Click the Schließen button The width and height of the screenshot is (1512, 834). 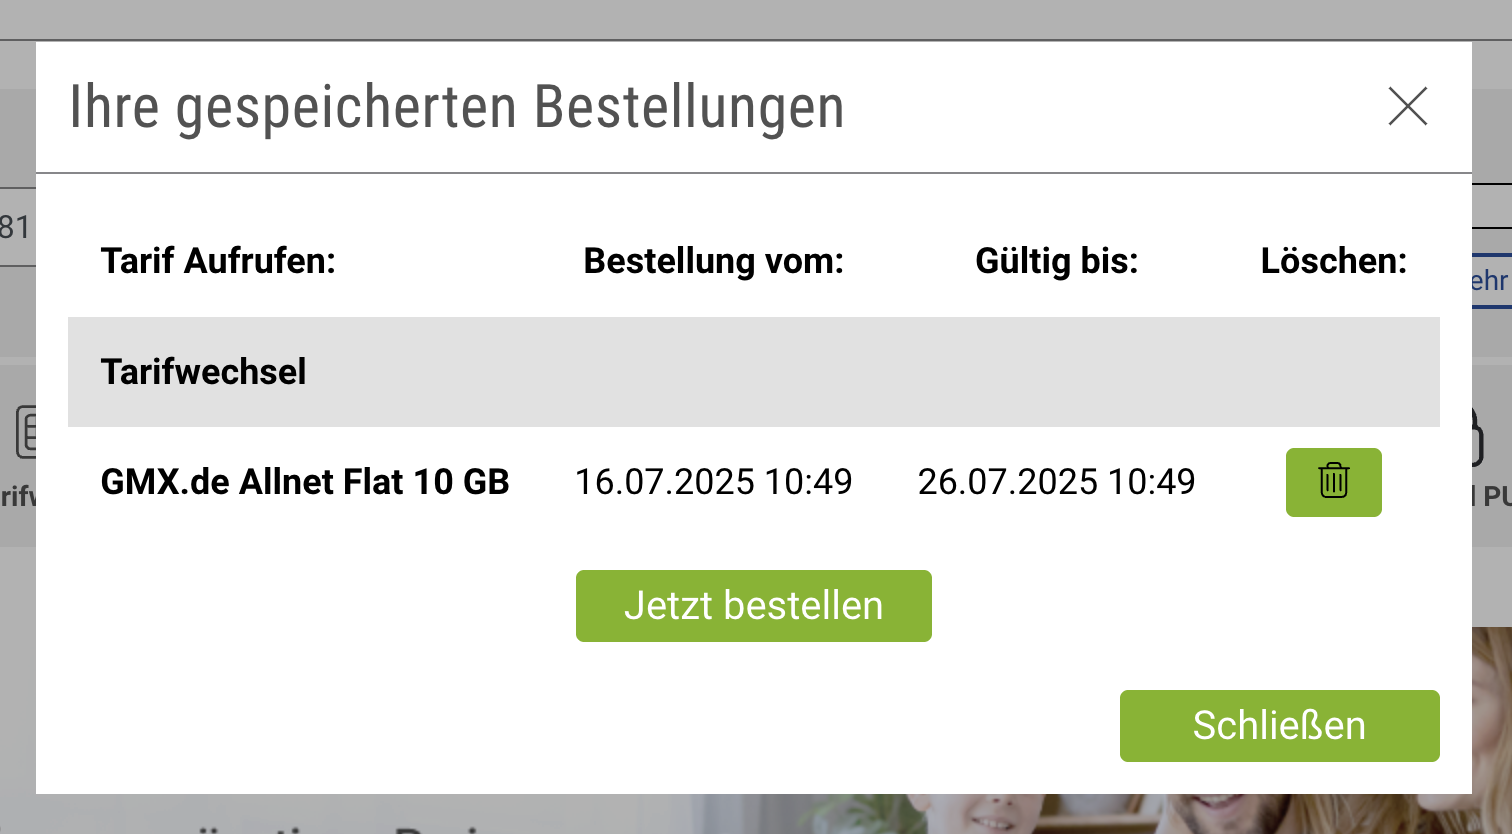(x=1279, y=726)
